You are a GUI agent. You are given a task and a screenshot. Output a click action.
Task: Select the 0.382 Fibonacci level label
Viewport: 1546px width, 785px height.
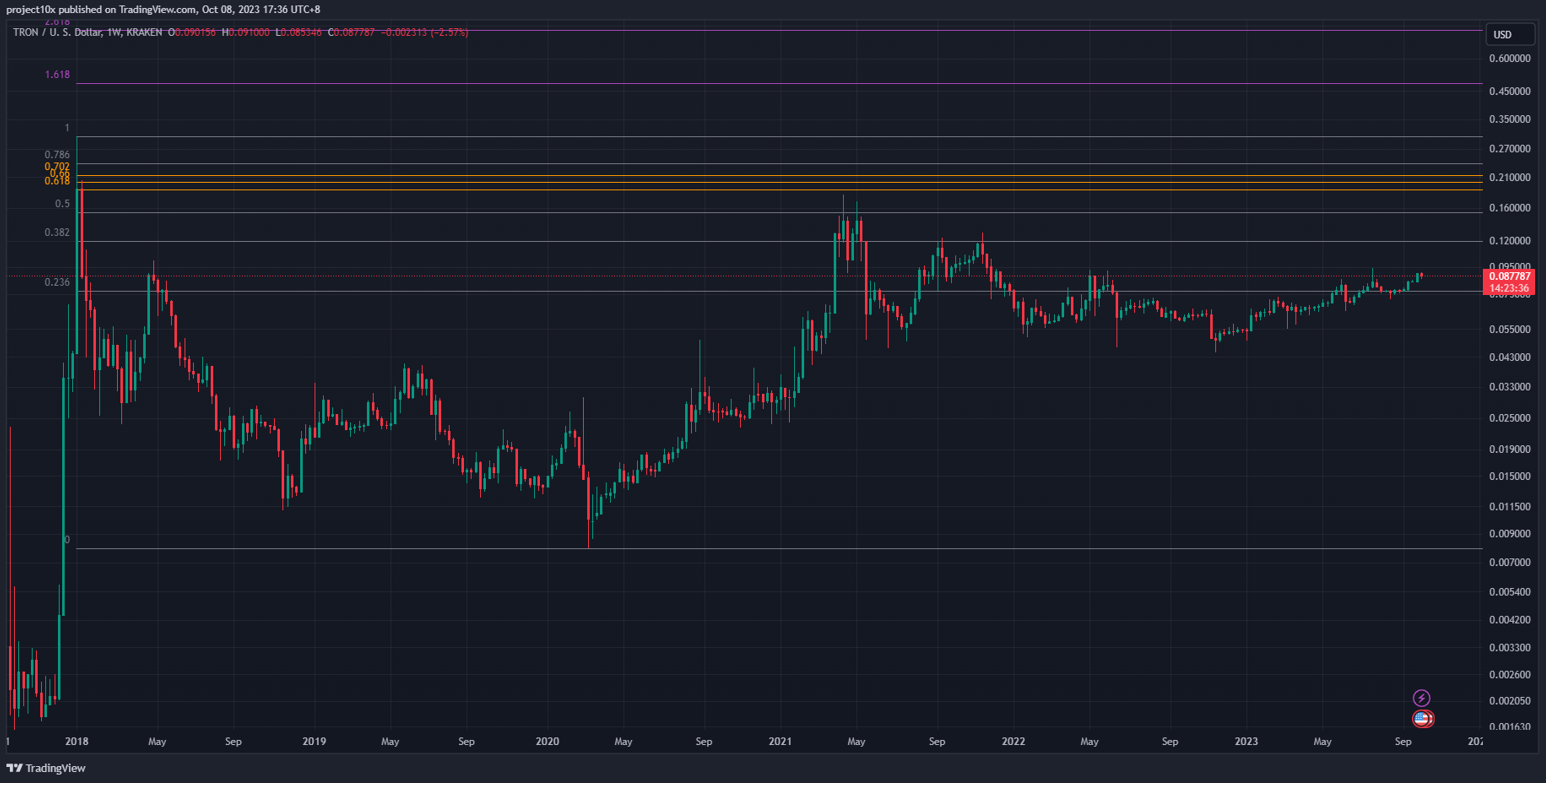[x=57, y=233]
